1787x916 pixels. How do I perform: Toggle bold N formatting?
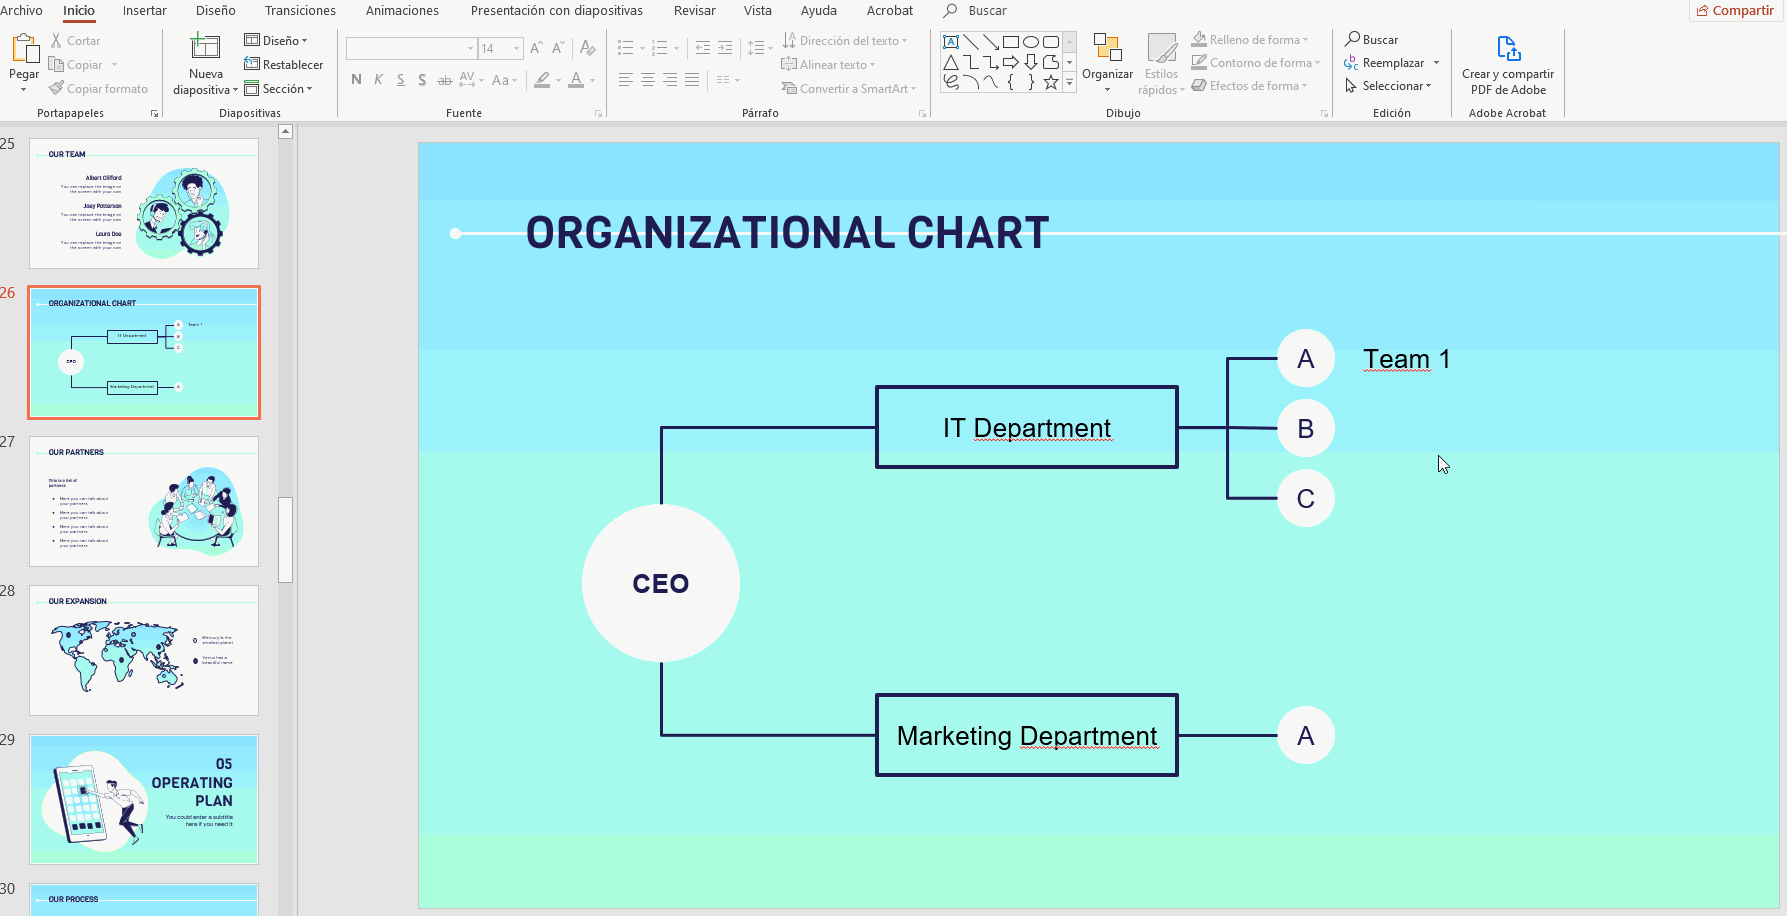[x=356, y=79]
